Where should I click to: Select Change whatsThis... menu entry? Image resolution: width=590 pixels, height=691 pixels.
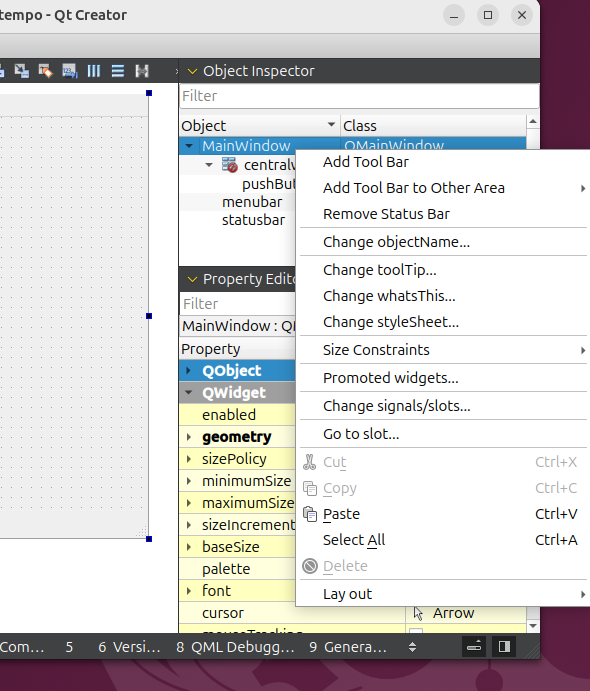[444, 296]
